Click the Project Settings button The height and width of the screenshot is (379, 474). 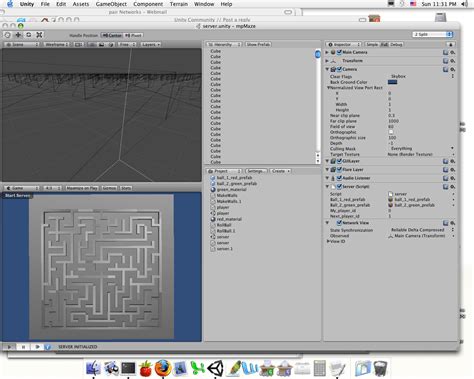[x=256, y=171]
